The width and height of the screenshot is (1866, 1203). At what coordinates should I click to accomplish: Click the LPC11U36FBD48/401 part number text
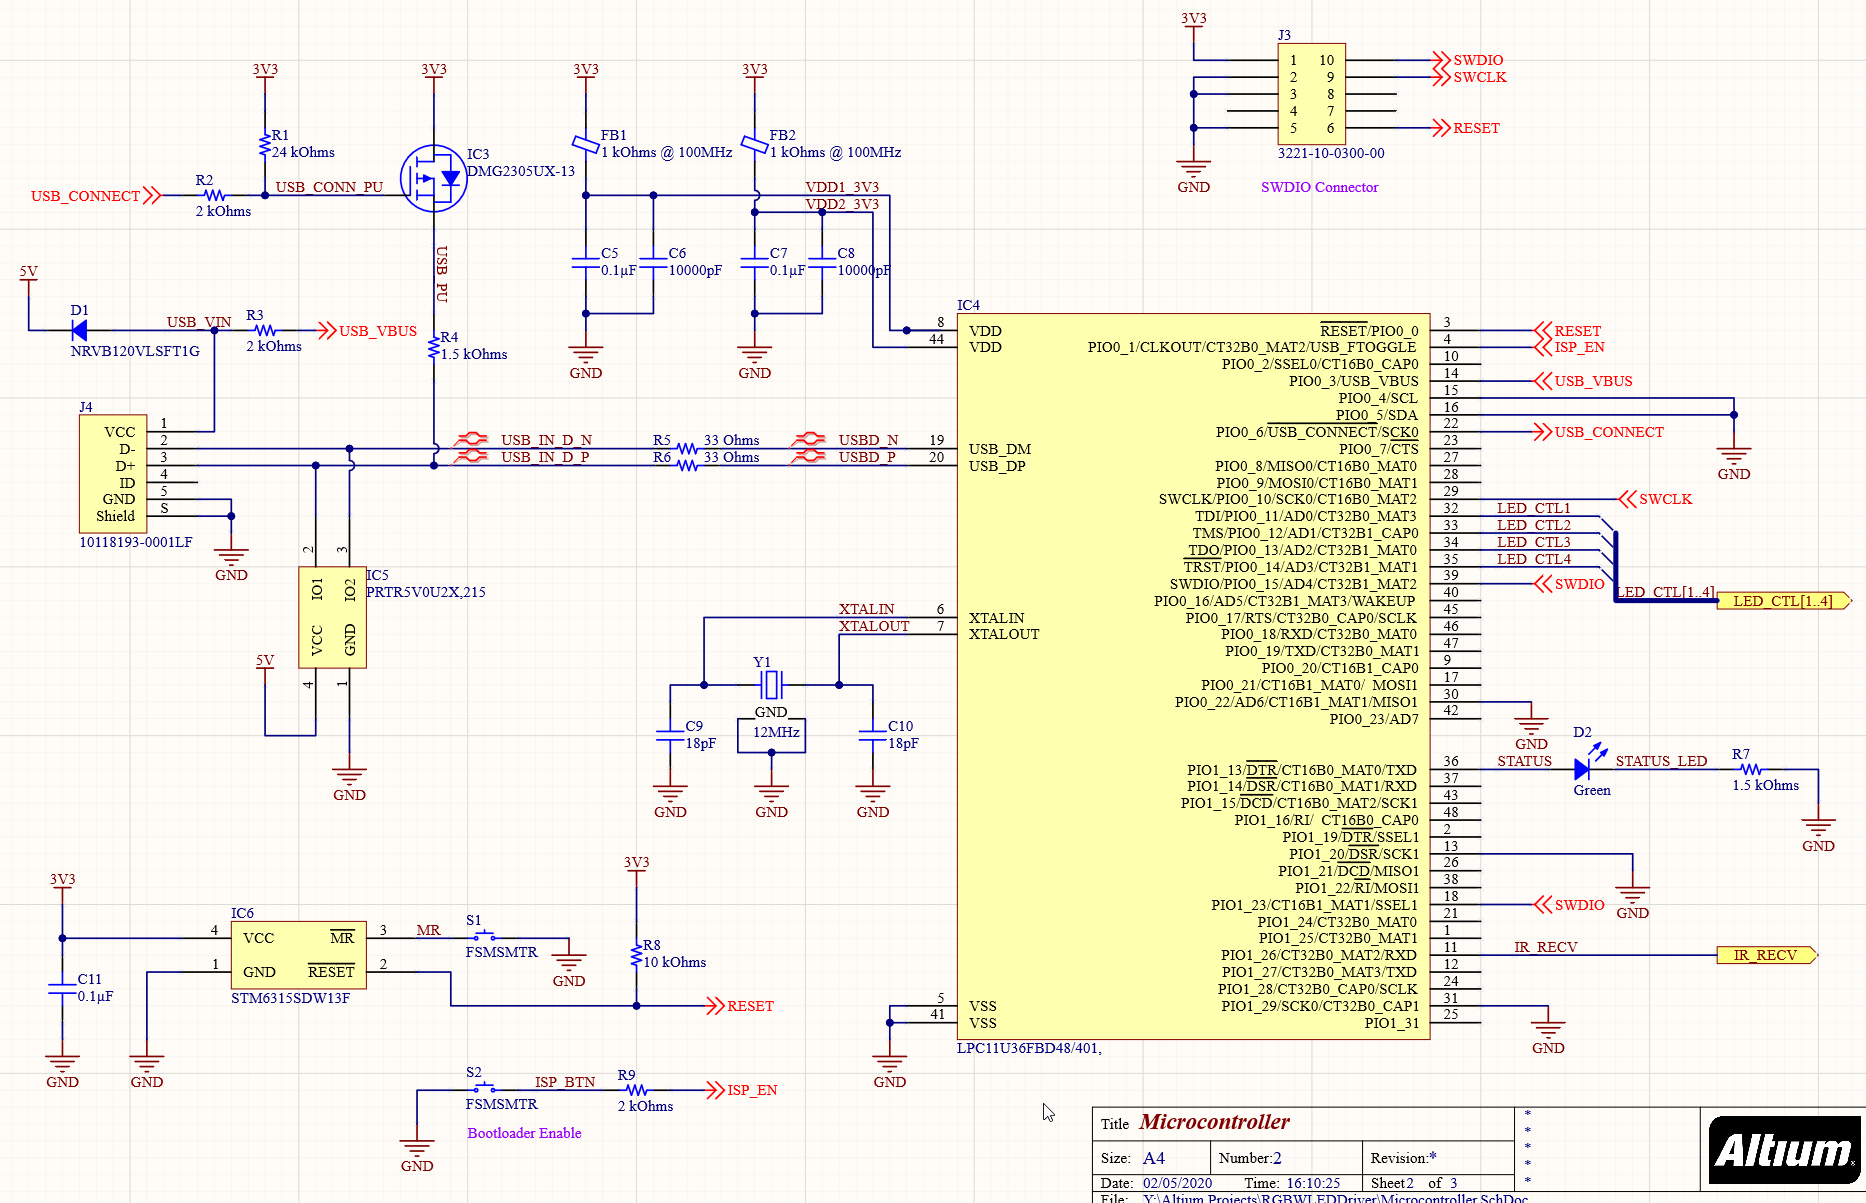[1029, 1048]
